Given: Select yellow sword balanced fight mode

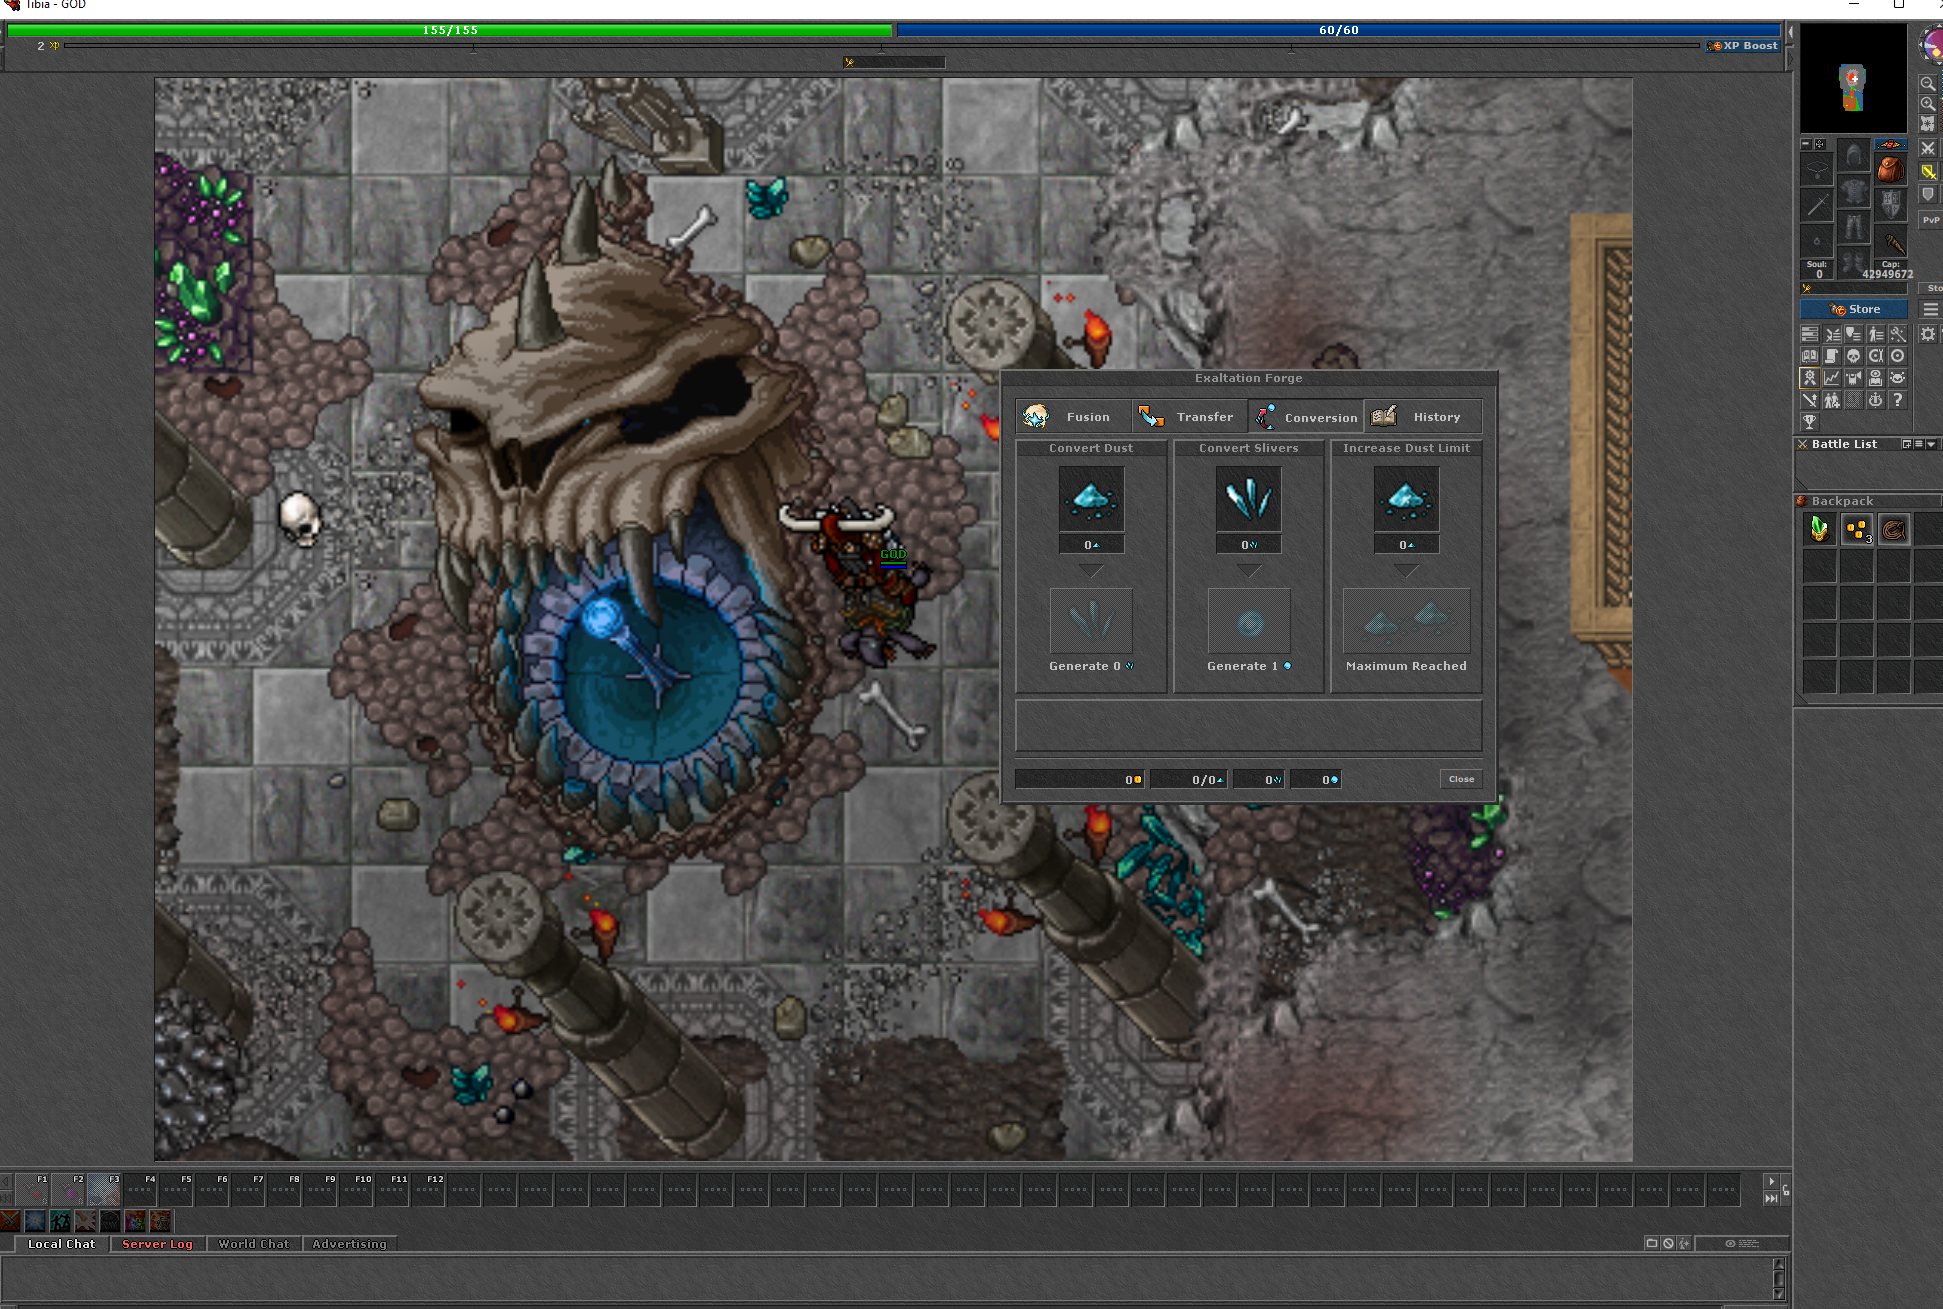Looking at the screenshot, I should click(1928, 172).
